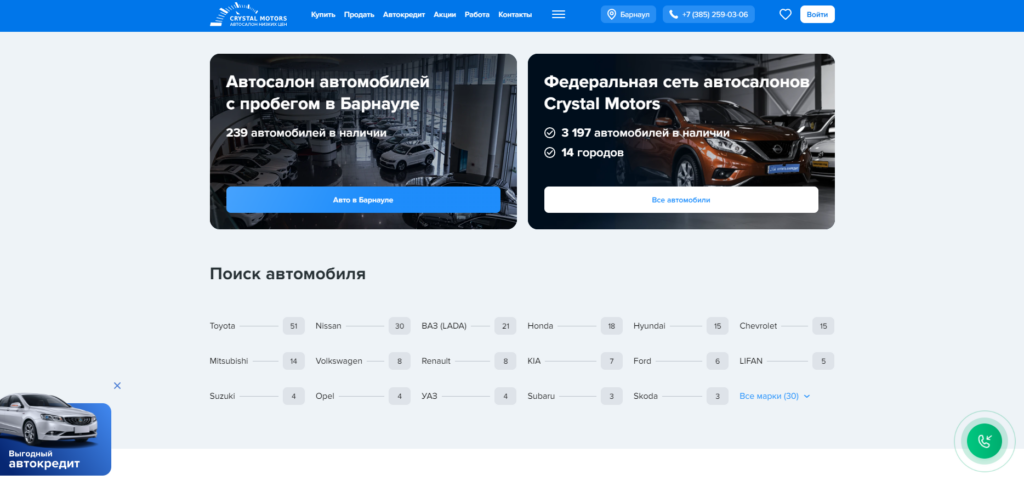The height and width of the screenshot is (480, 1024).
Task: Click the Федеральная сеть автосалонов card title
Action: pos(677,93)
